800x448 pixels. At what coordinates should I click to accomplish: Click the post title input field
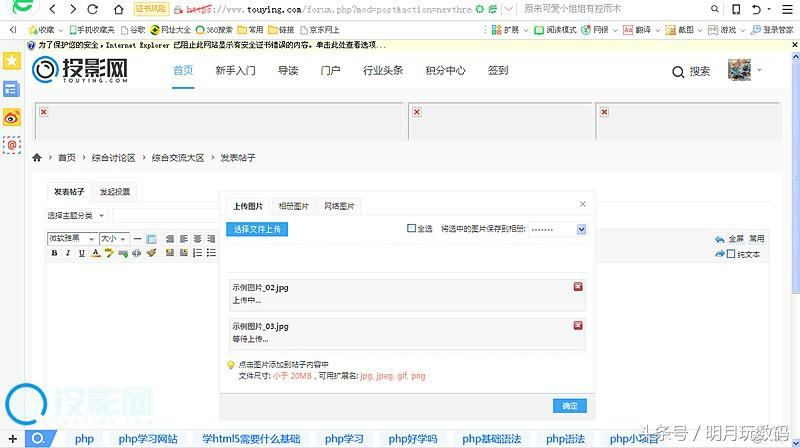pyautogui.click(x=166, y=216)
